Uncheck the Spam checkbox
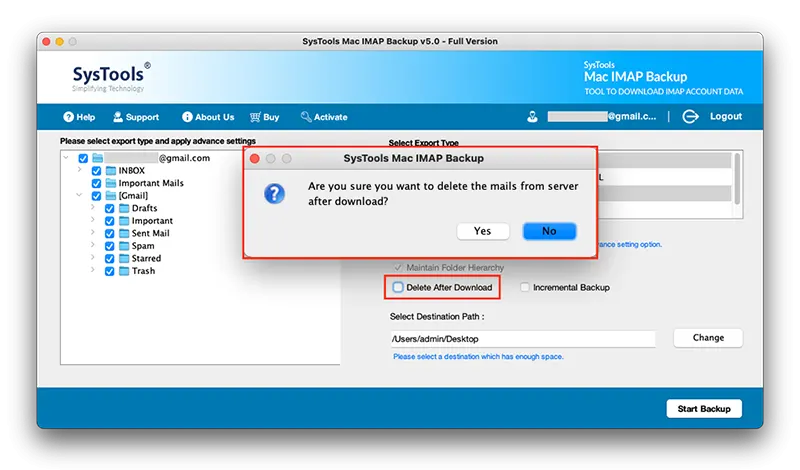Image resolution: width=800 pixels, height=470 pixels. [x=110, y=246]
